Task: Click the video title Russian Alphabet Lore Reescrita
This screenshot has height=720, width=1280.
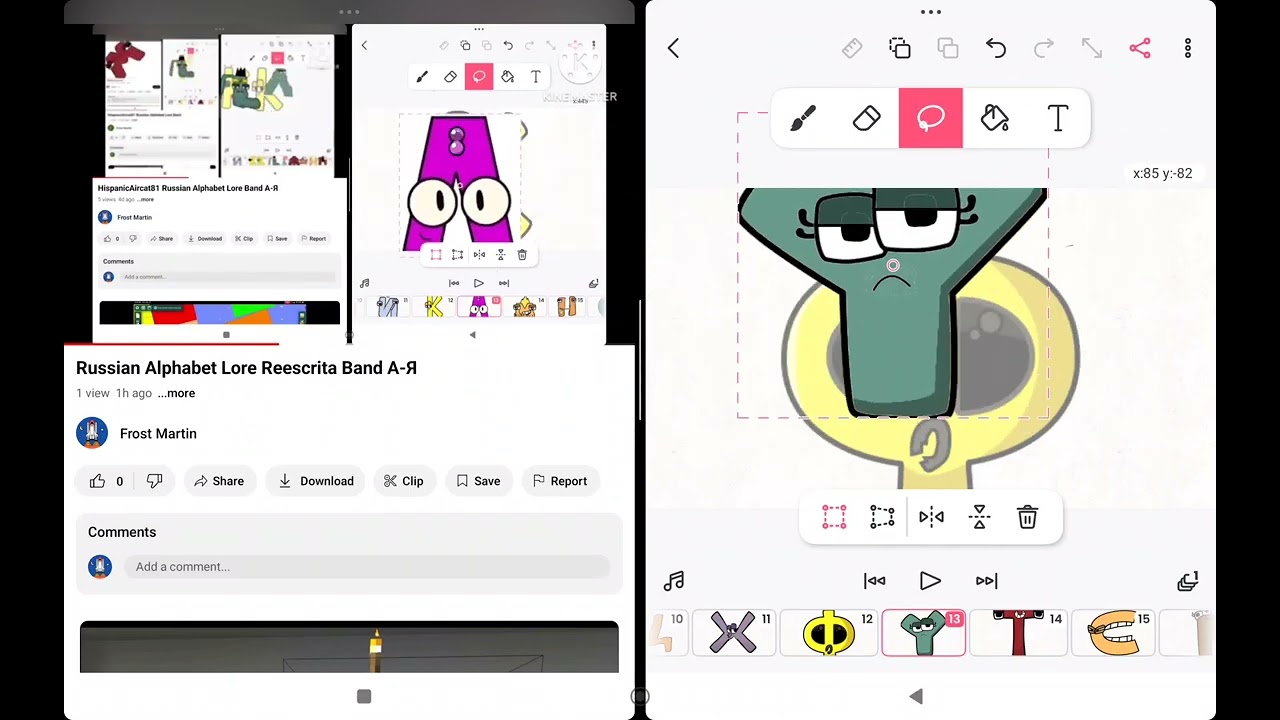Action: (x=246, y=368)
